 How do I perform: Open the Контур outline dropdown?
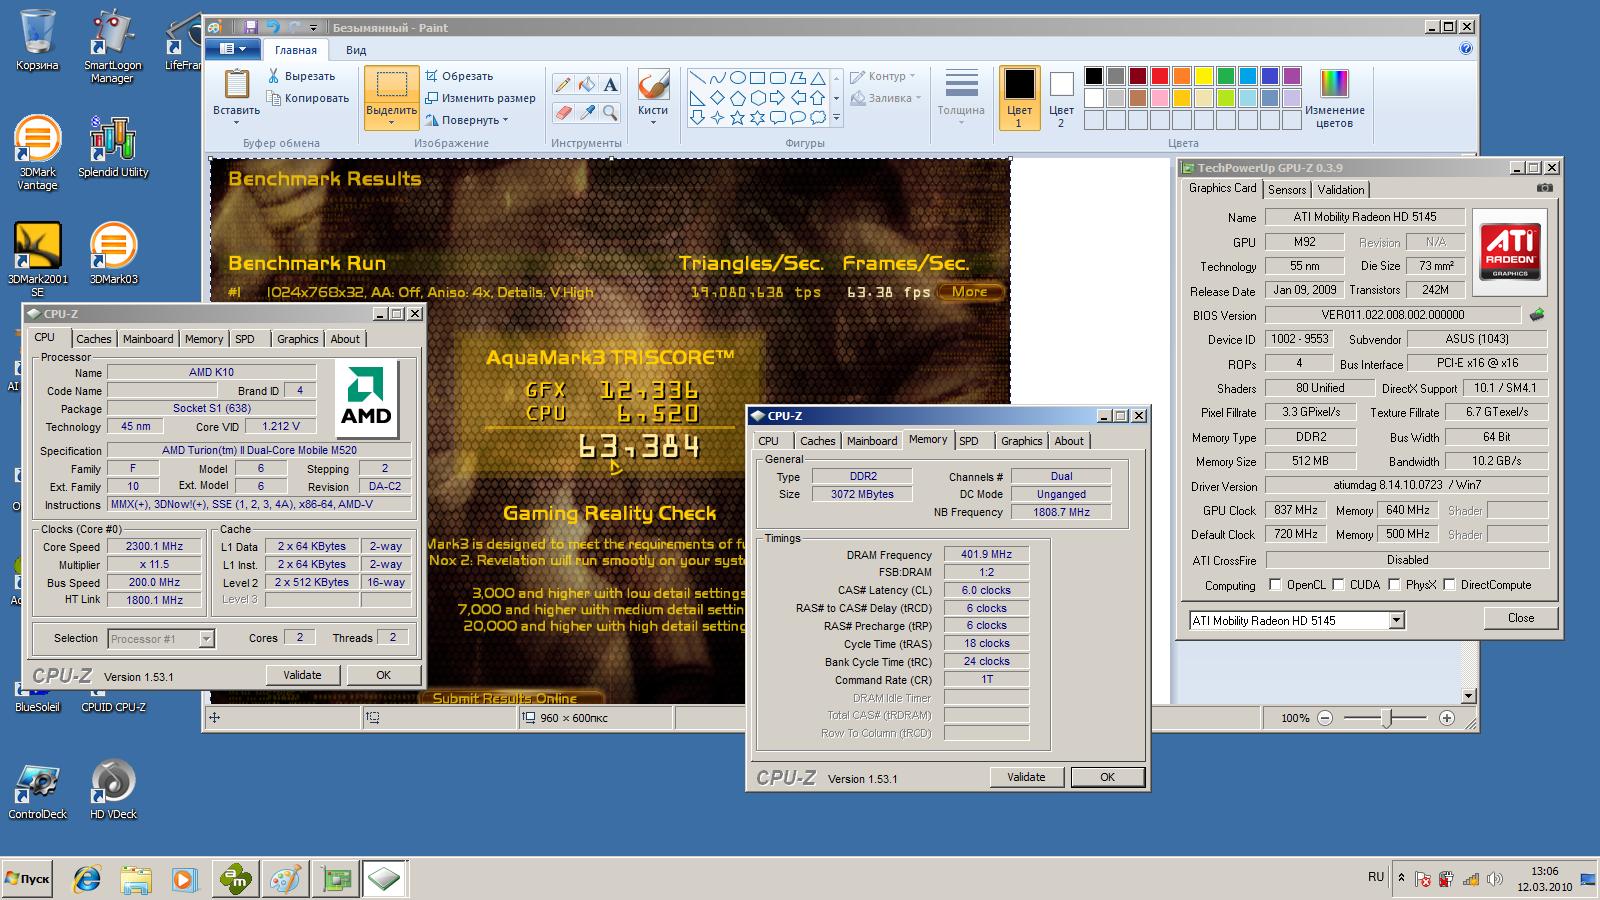pos(883,76)
